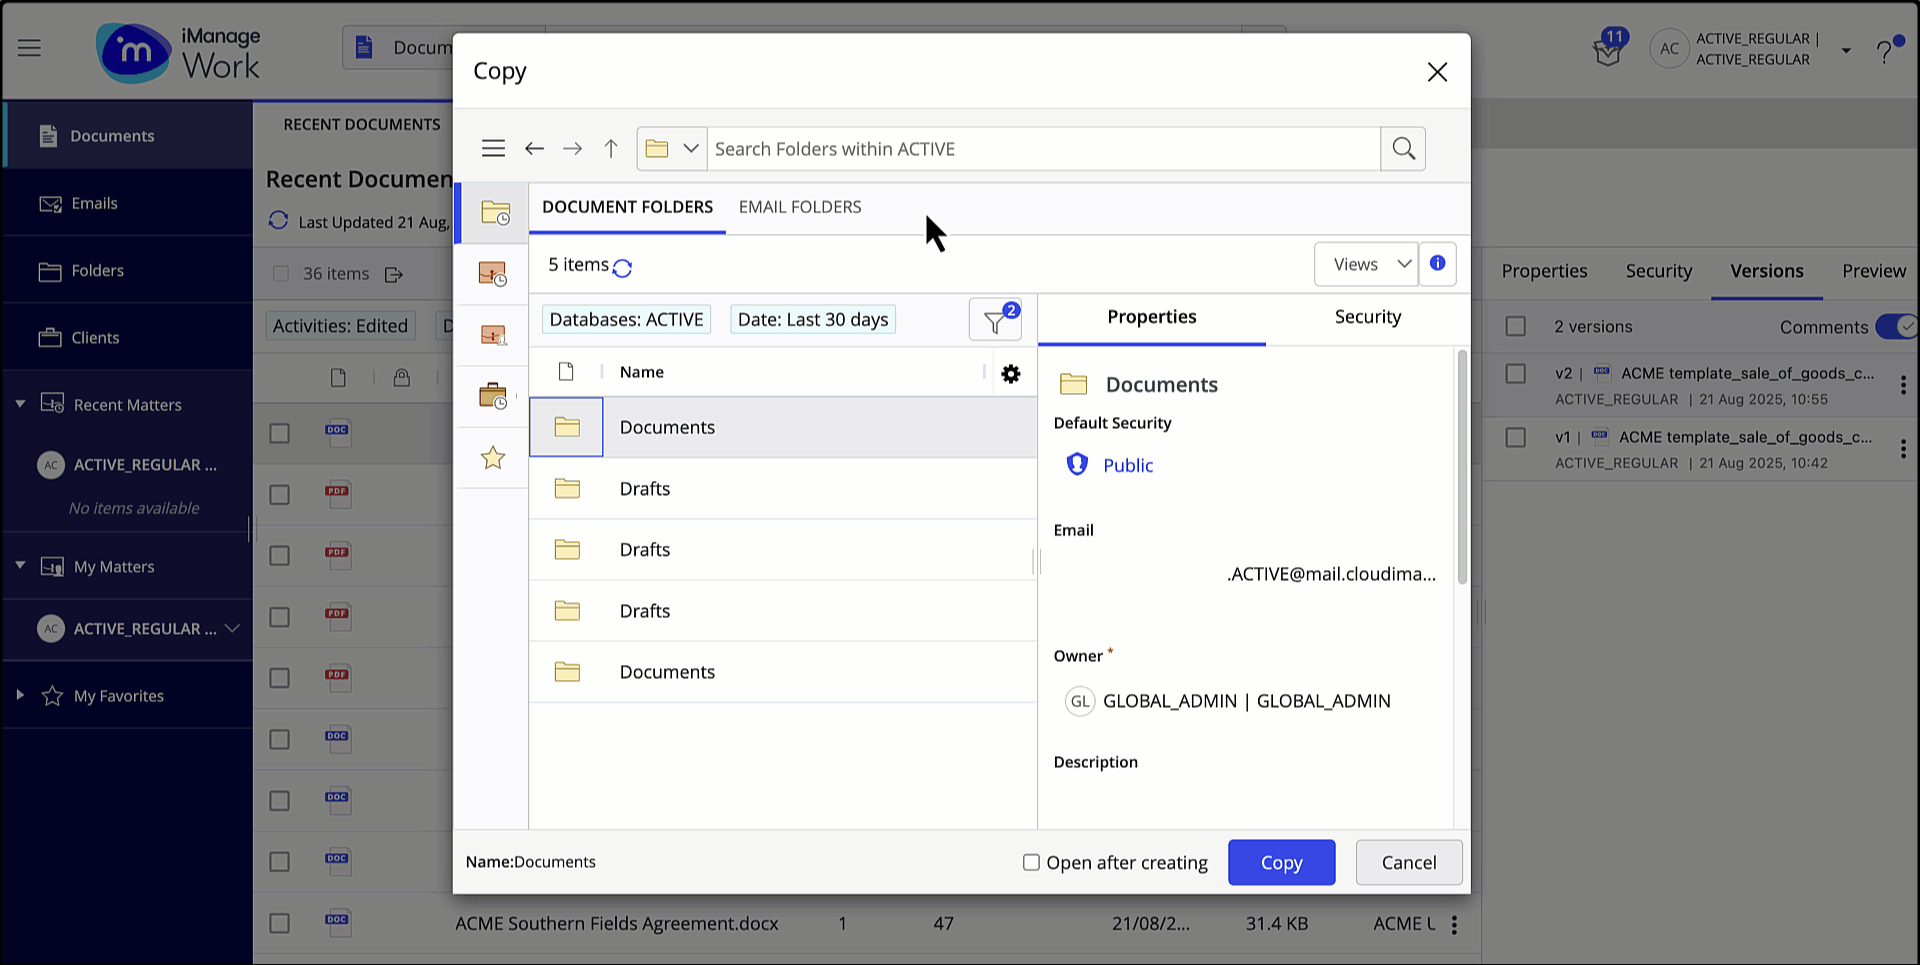Expand the My Favorites tree section

click(20, 695)
